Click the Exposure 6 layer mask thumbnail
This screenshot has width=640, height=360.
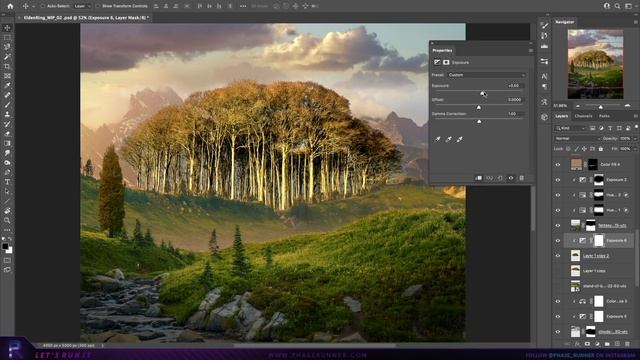coord(598,241)
